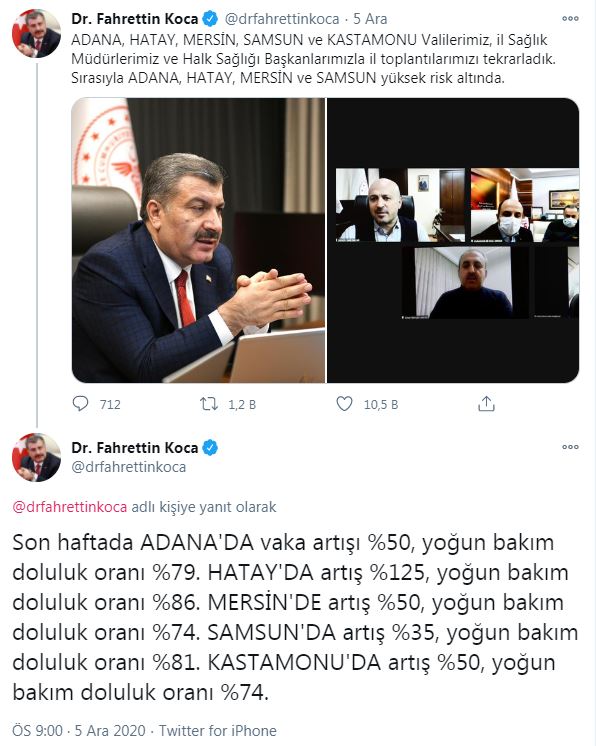596x746 pixels.
Task: Click the verified badge on the reply tweet
Action: (210, 448)
